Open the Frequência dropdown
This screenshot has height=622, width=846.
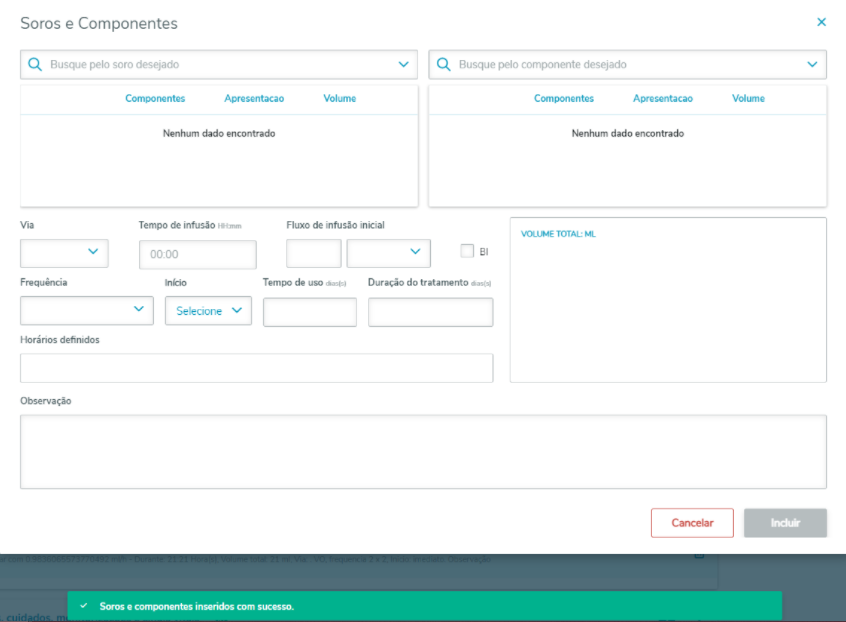pyautogui.click(x=87, y=310)
